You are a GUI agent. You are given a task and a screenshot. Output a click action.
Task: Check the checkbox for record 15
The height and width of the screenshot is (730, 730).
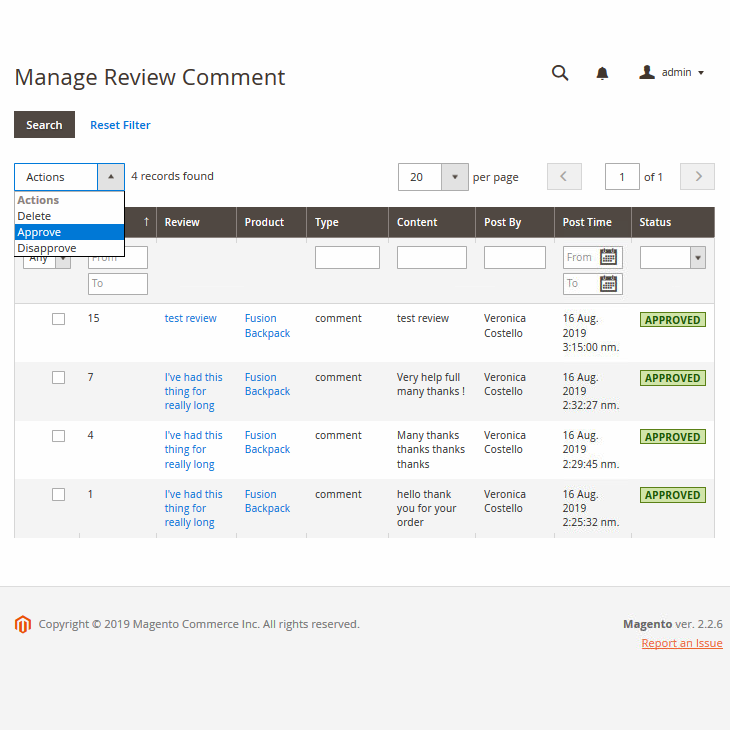tap(58, 319)
